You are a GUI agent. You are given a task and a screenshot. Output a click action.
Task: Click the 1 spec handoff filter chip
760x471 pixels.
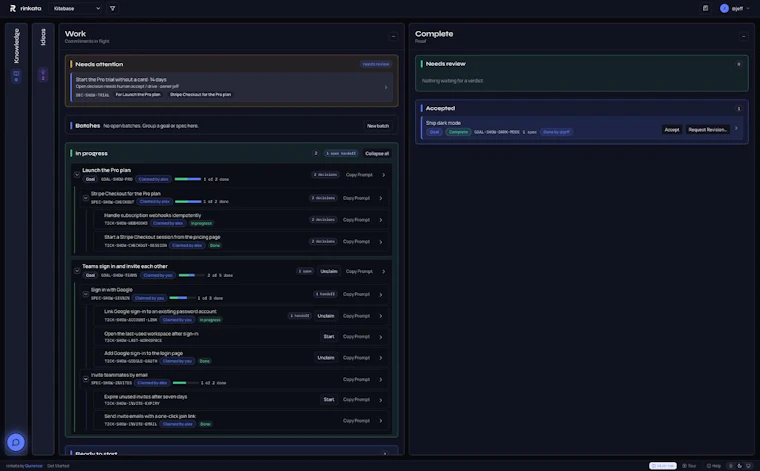(341, 153)
